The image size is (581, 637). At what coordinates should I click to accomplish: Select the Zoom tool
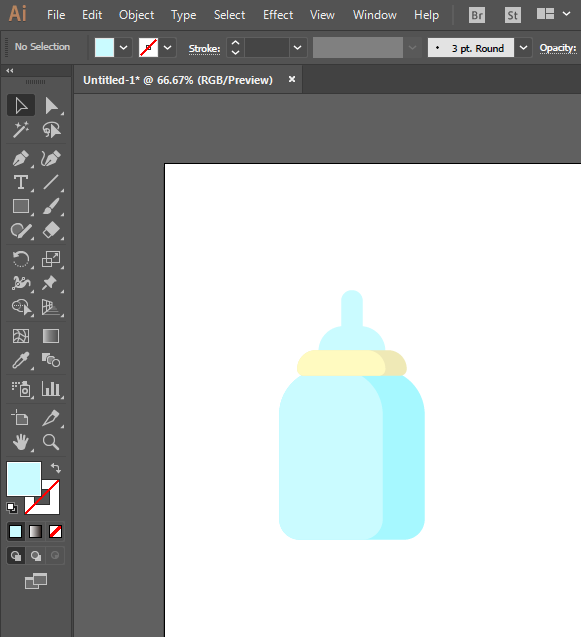pyautogui.click(x=51, y=442)
